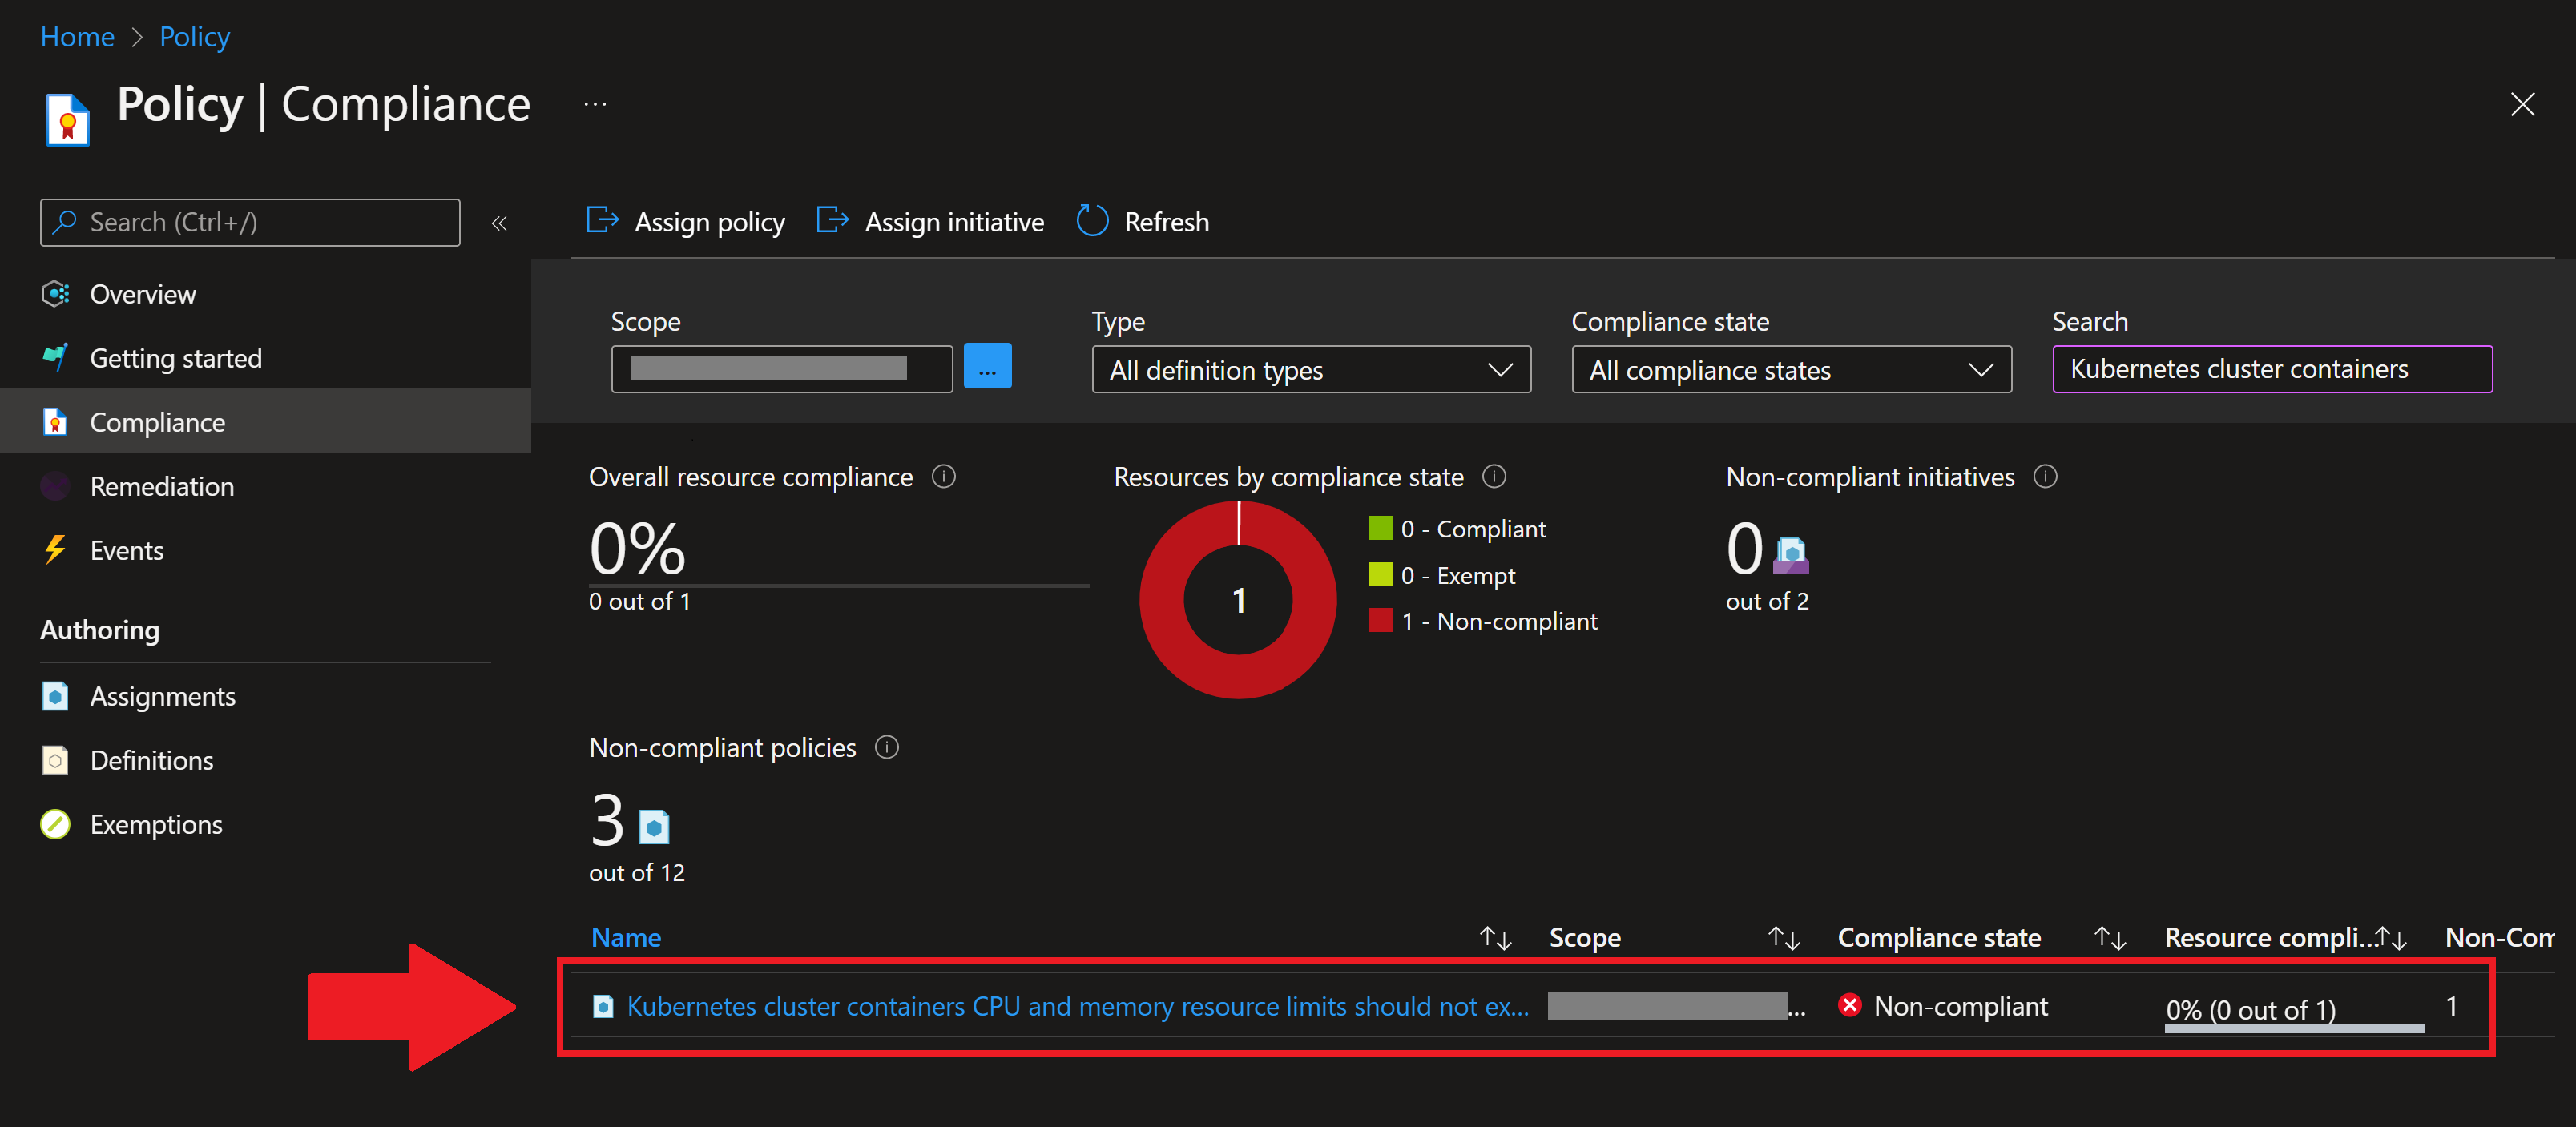Click info icon beside Resources by compliance state
This screenshot has height=1127, width=2576.
tap(1493, 476)
